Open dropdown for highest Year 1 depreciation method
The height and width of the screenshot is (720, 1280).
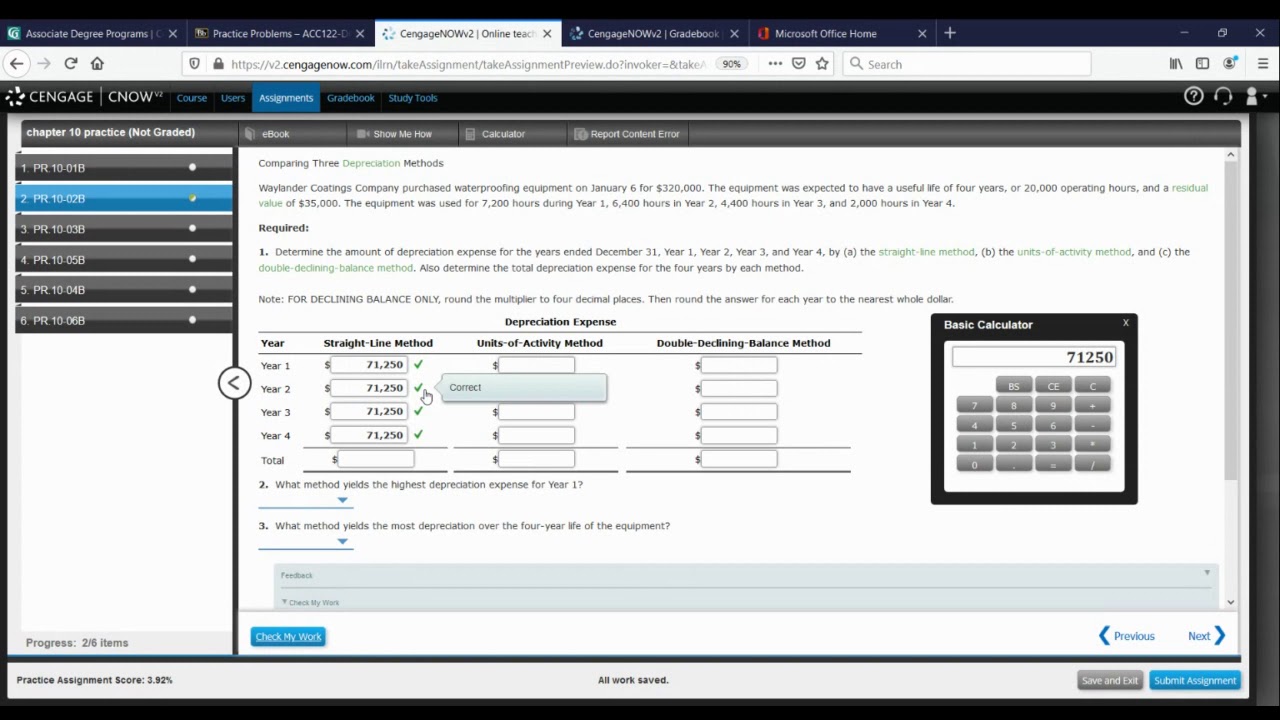pos(304,500)
